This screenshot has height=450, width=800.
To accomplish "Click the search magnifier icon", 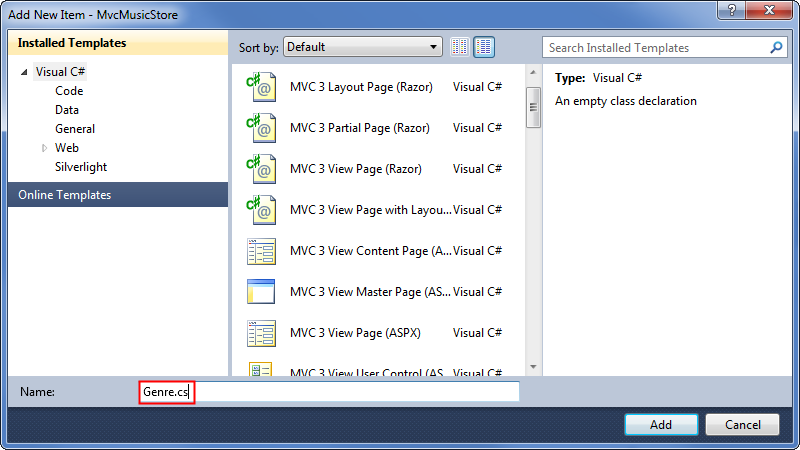I will click(x=776, y=47).
